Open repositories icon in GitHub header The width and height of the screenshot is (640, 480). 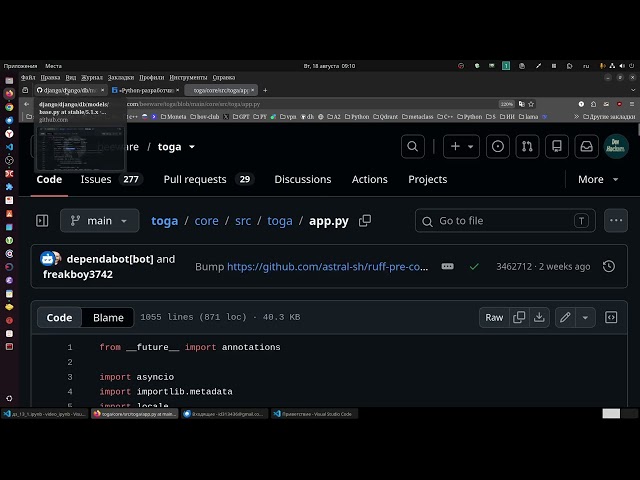point(557,146)
